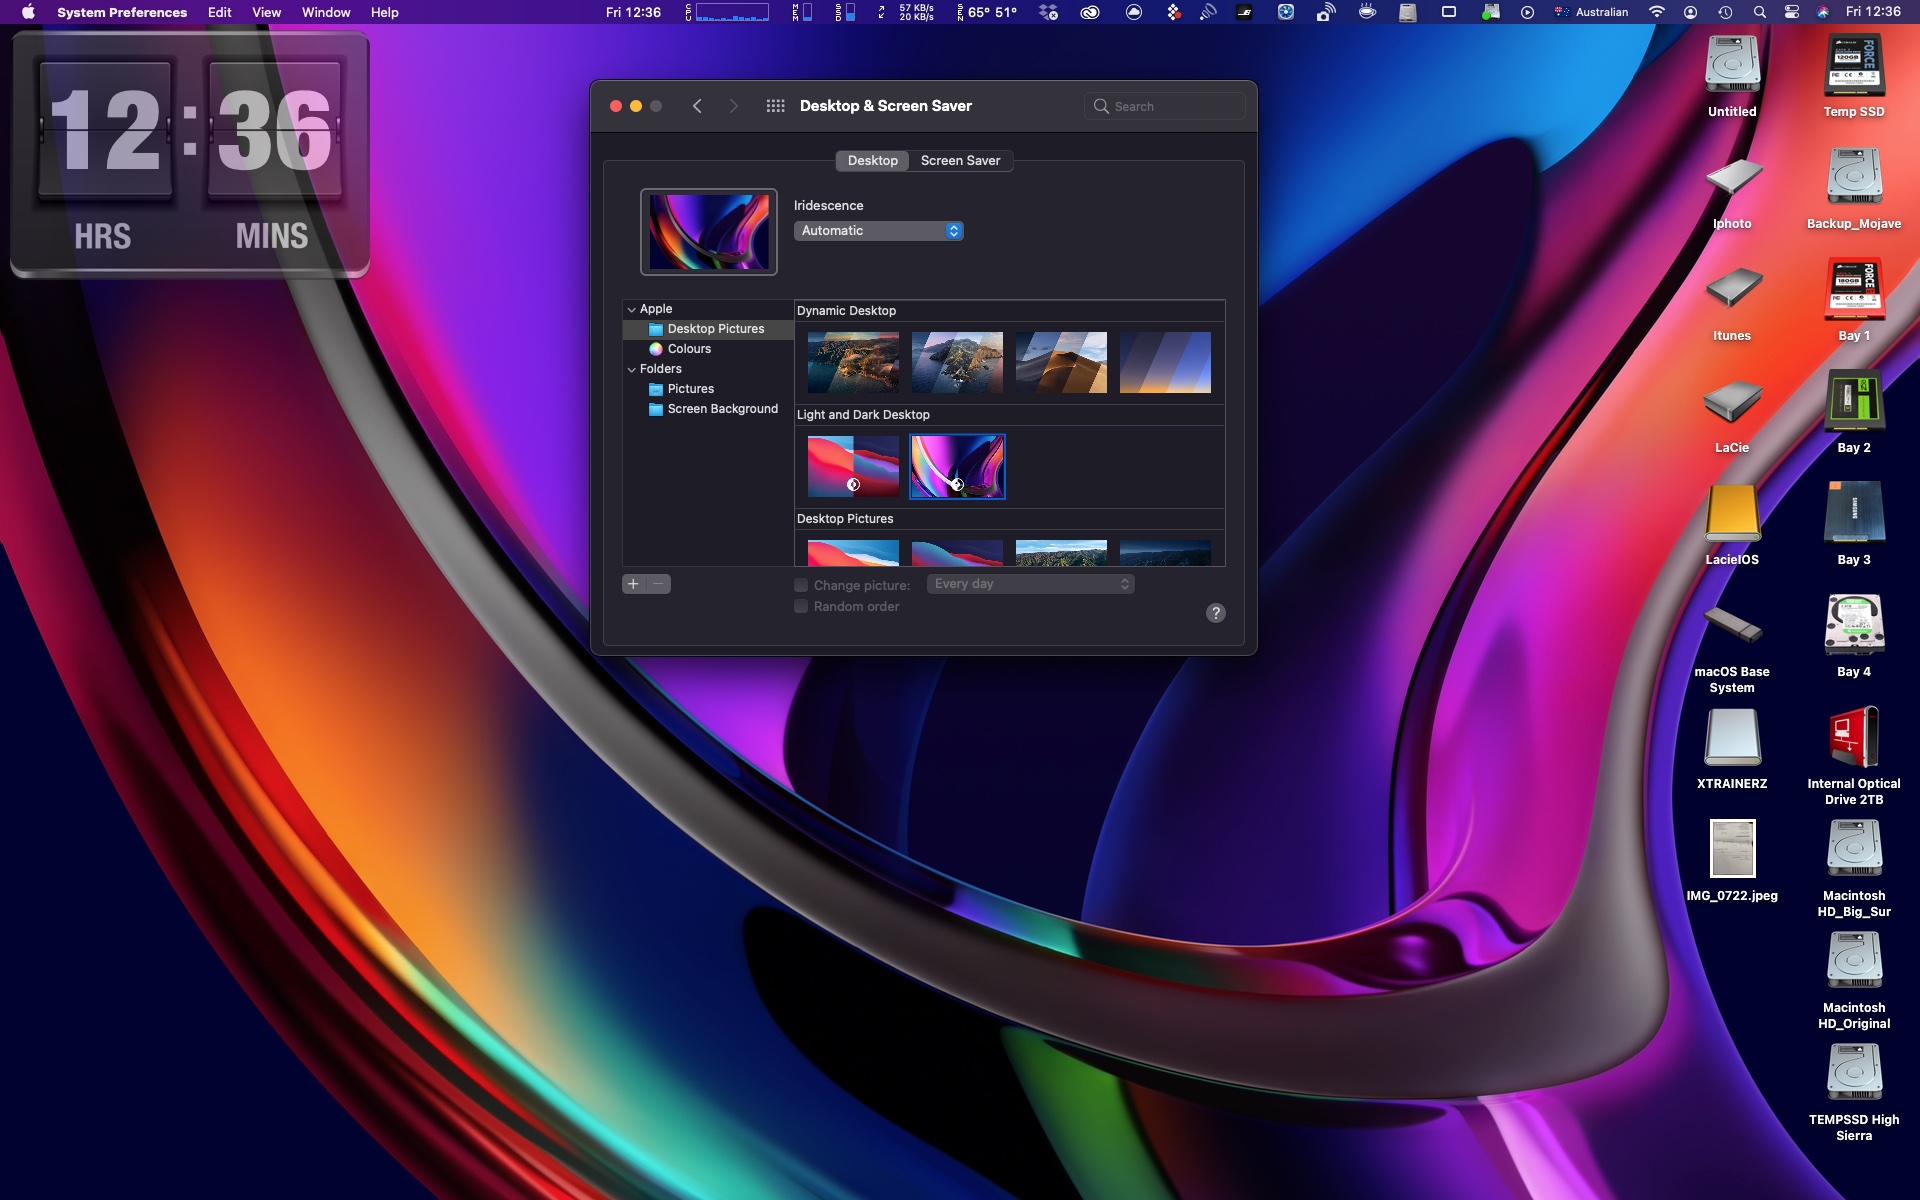The width and height of the screenshot is (1920, 1200).
Task: Select Colours in the sidebar
Action: tap(689, 349)
